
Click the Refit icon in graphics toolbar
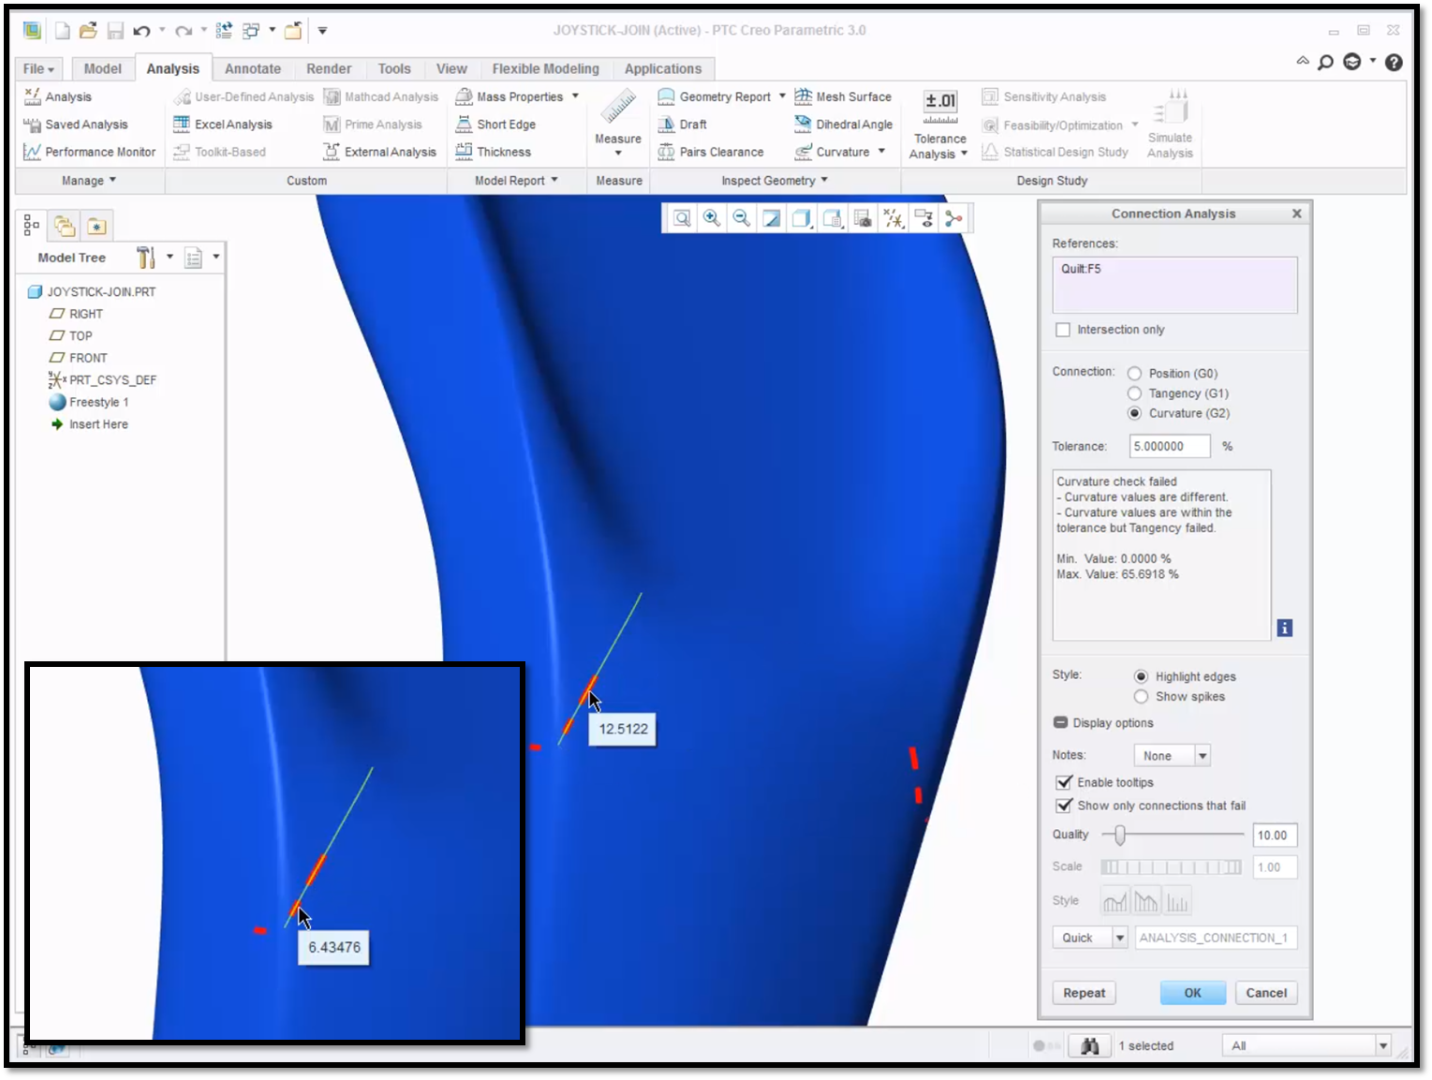(682, 218)
